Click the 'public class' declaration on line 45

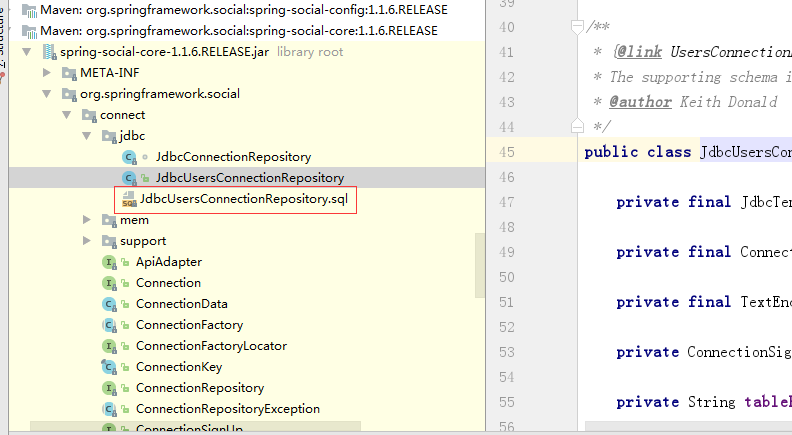(637, 152)
